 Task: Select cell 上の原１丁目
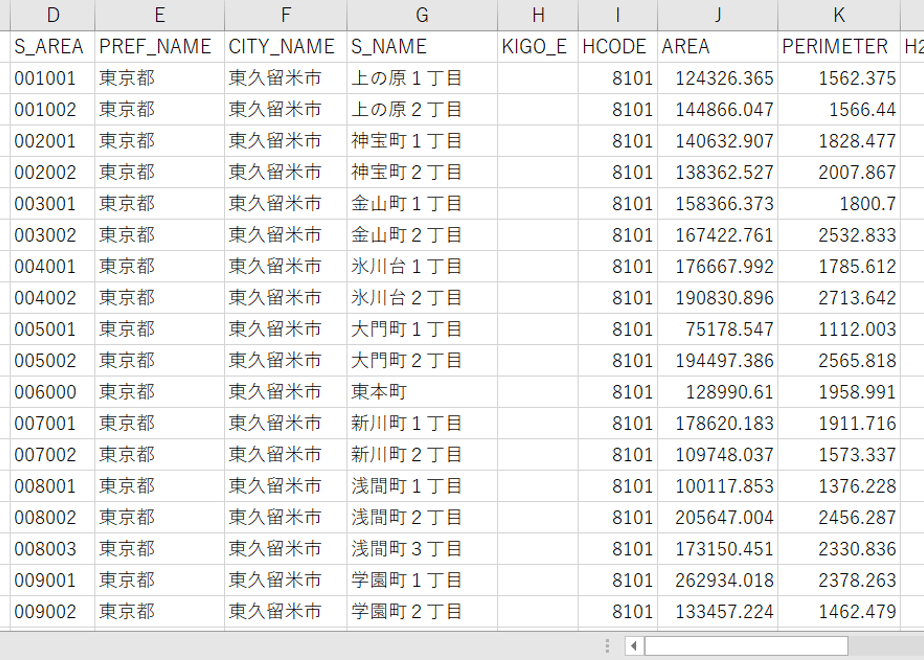click(x=422, y=78)
